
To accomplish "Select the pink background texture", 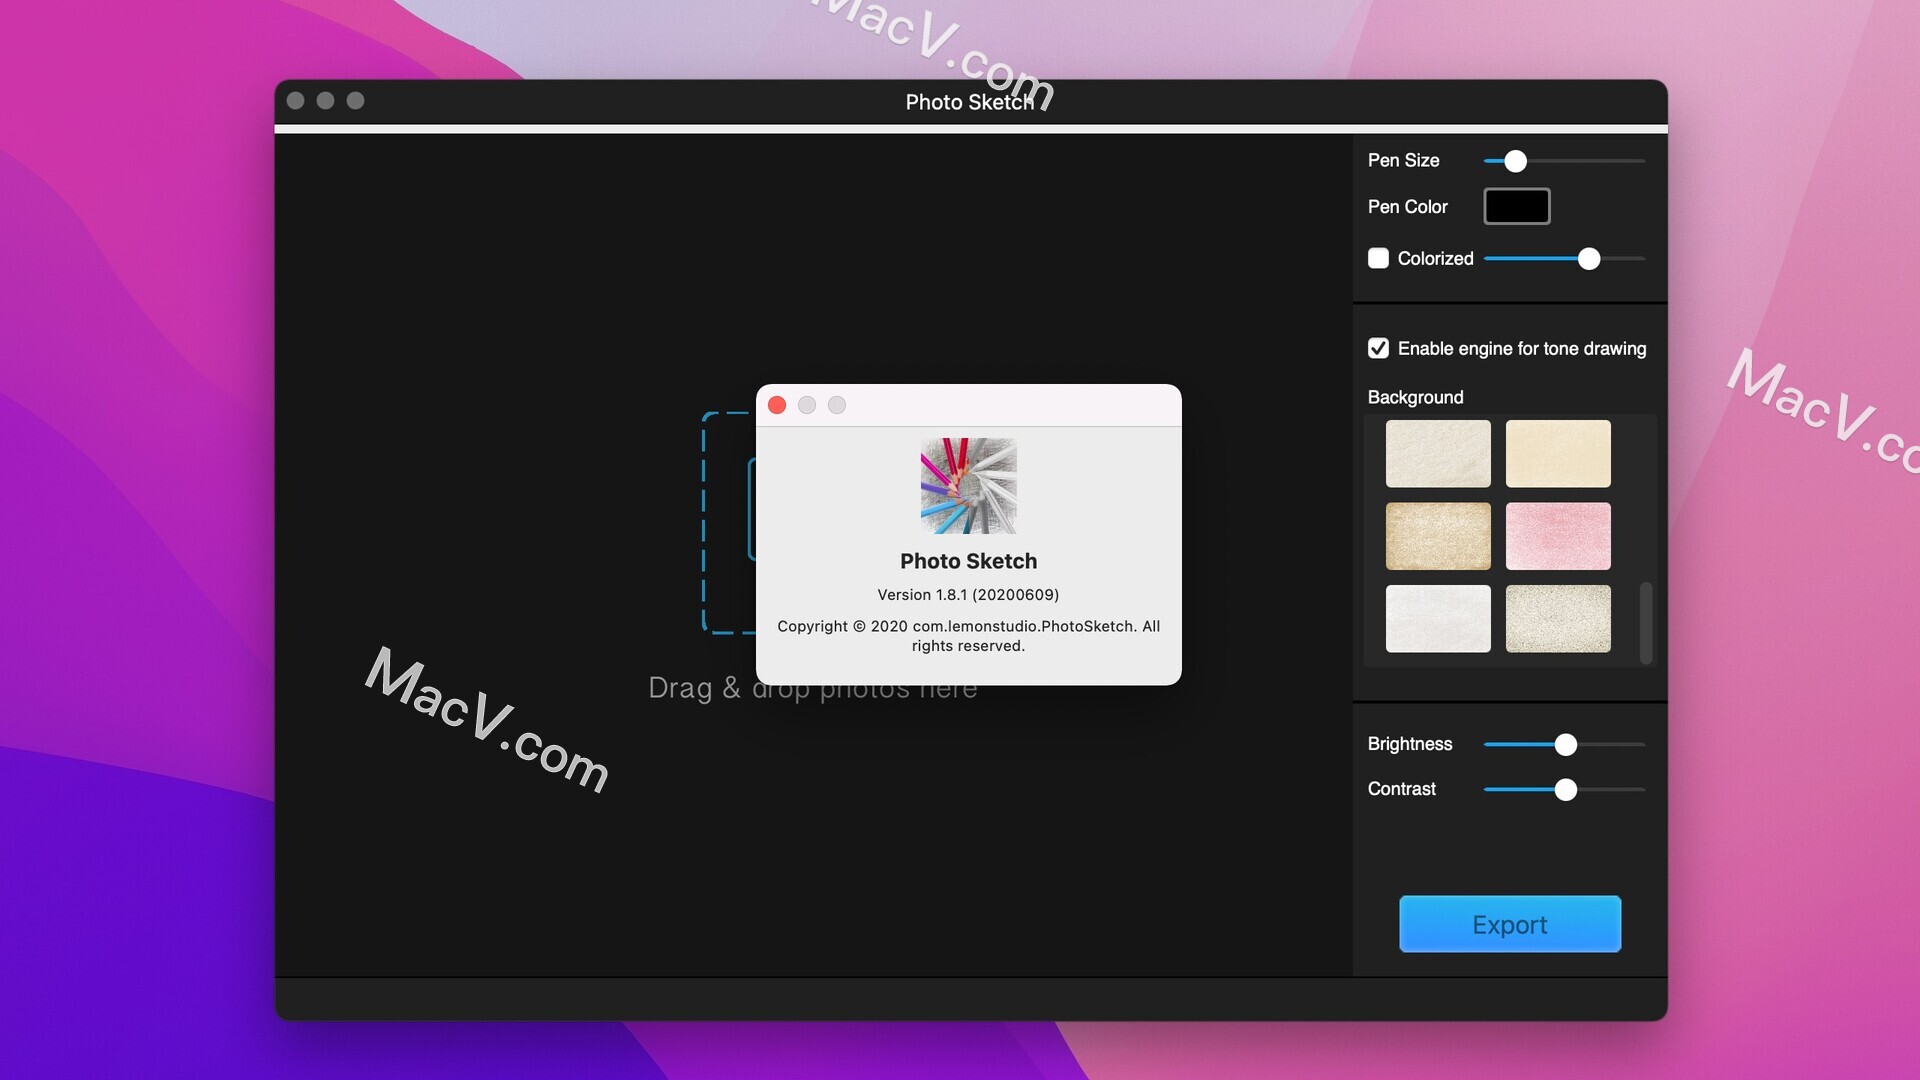I will point(1558,536).
